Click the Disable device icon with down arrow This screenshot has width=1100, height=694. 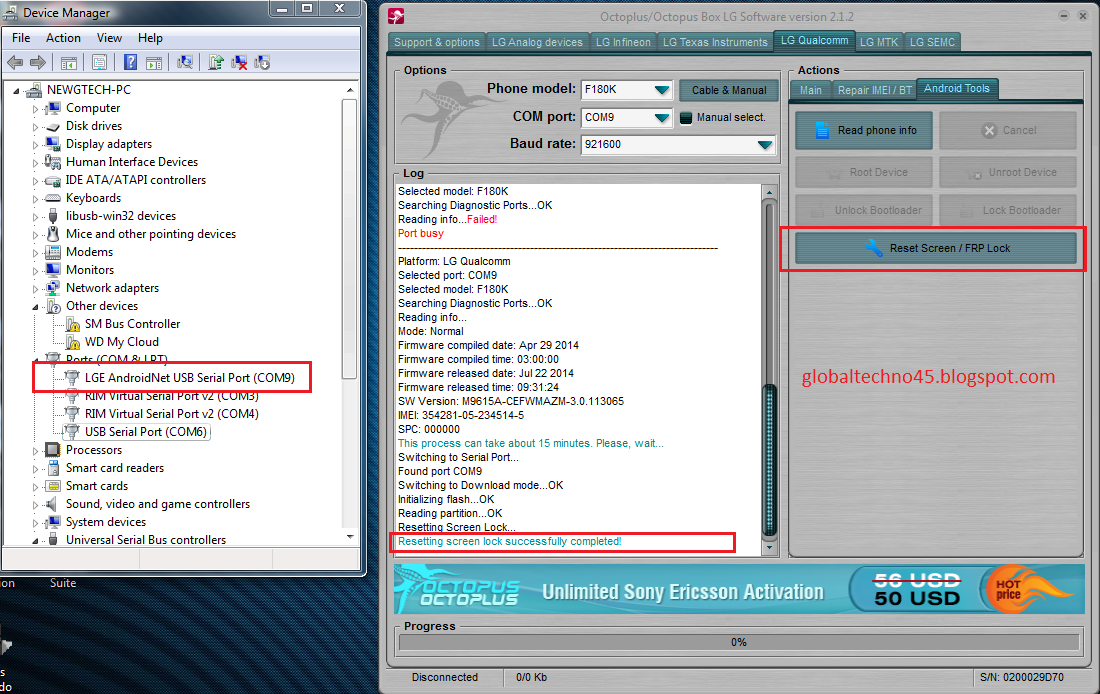pyautogui.click(x=262, y=62)
